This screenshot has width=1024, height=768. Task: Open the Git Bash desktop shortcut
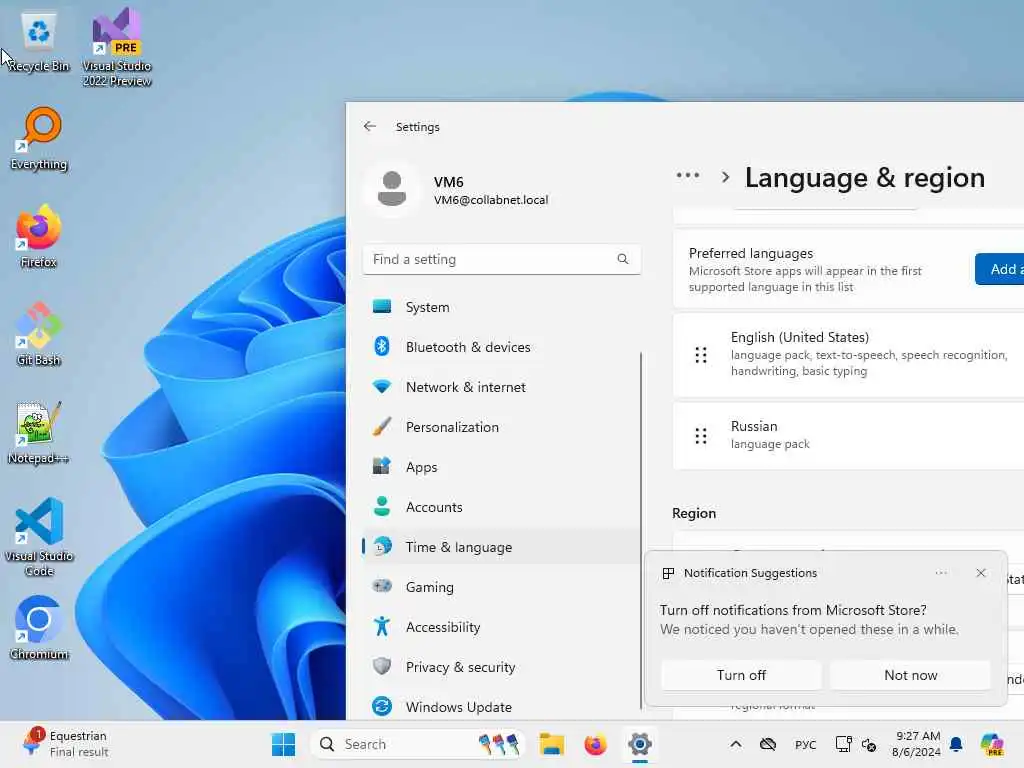[39, 334]
